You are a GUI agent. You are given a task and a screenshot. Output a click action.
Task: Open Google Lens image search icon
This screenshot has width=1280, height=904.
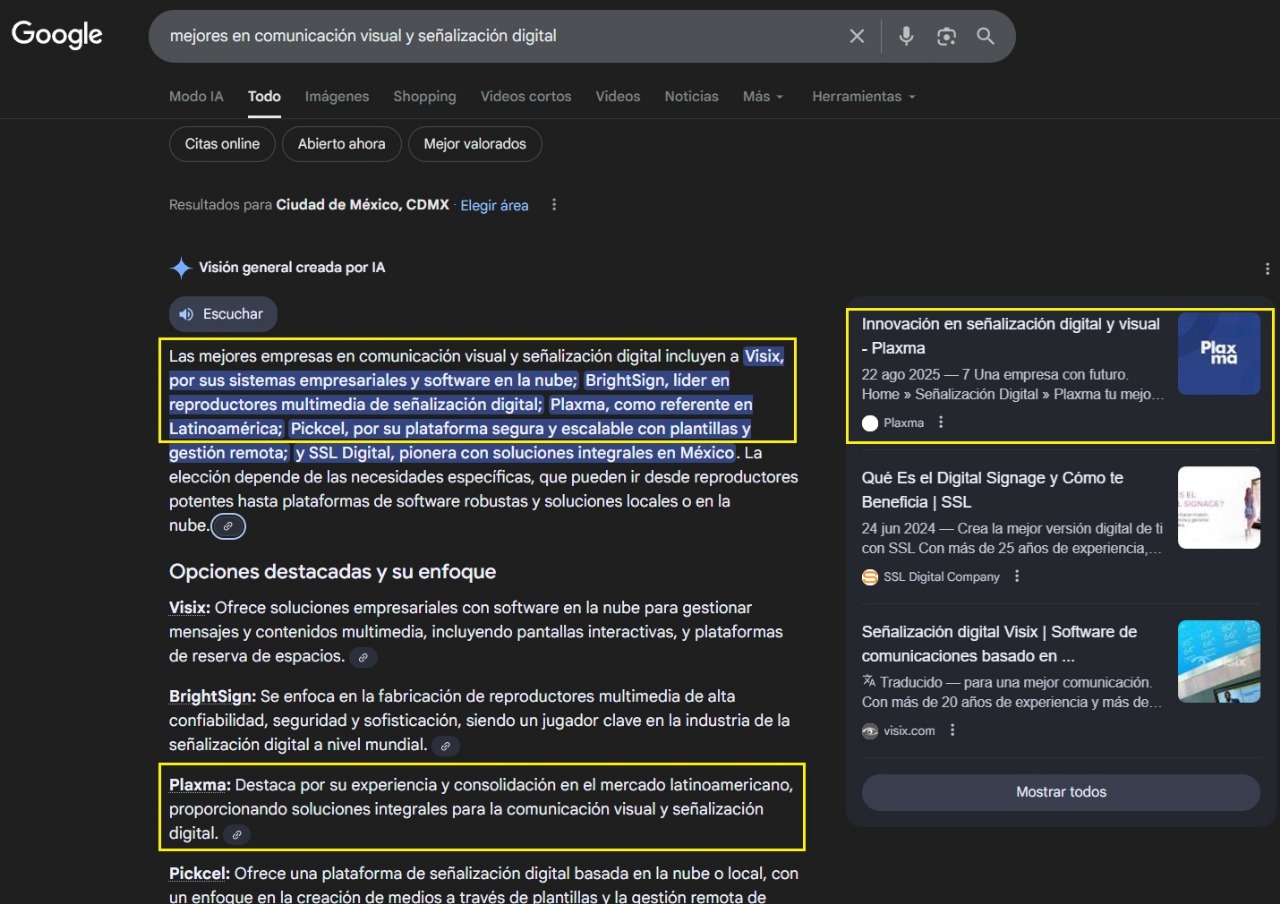pos(946,36)
